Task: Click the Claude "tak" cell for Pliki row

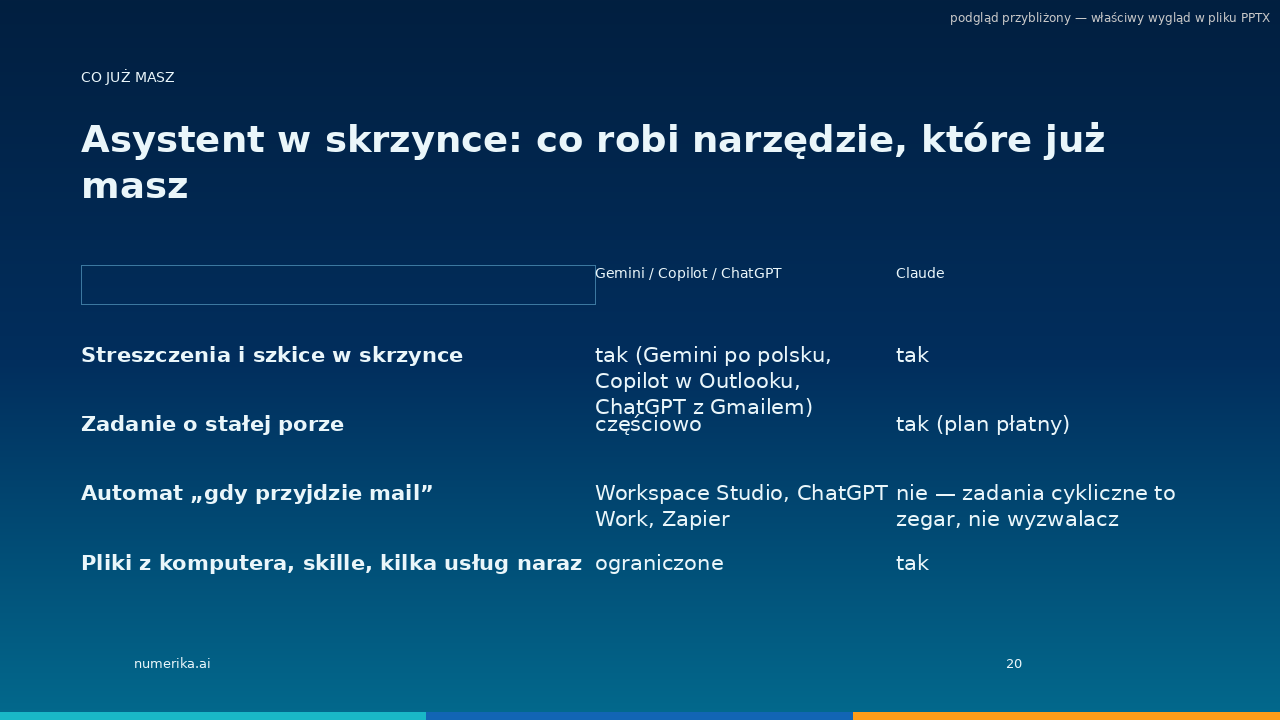Action: [x=912, y=563]
